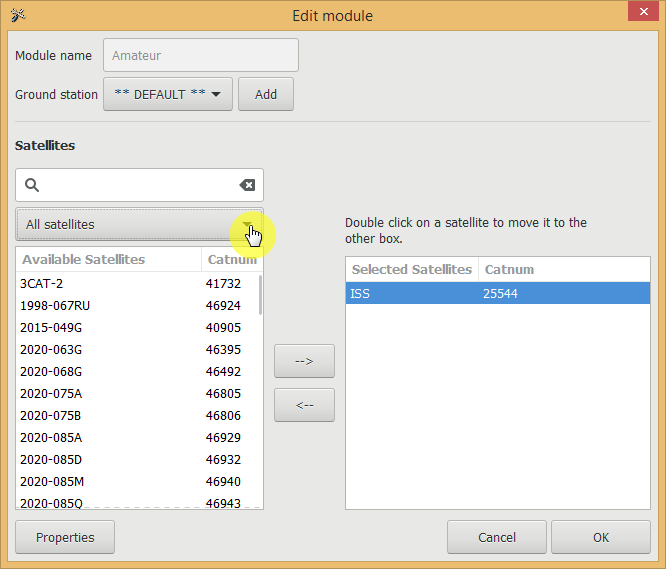Screen dimensions: 666x569
Task: Open the All satellites group dropdown
Action: (139, 225)
